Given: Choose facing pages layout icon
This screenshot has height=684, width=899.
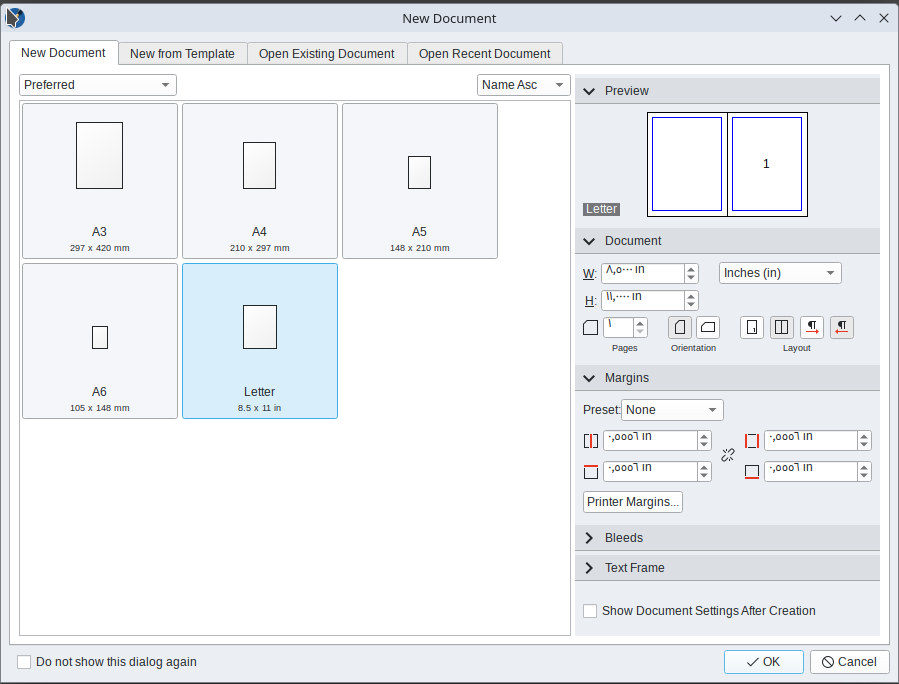Looking at the screenshot, I should coord(782,328).
